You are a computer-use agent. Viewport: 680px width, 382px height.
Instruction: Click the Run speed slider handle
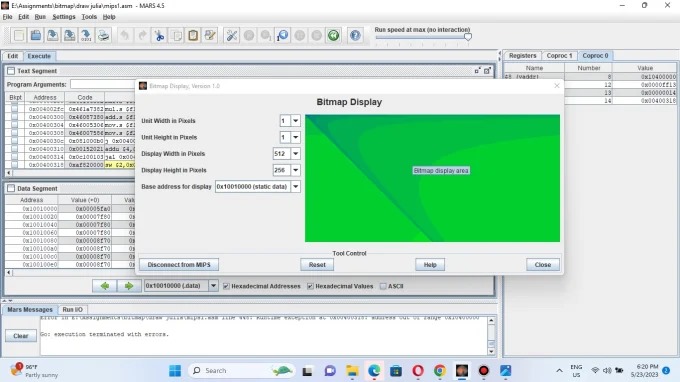pos(468,37)
